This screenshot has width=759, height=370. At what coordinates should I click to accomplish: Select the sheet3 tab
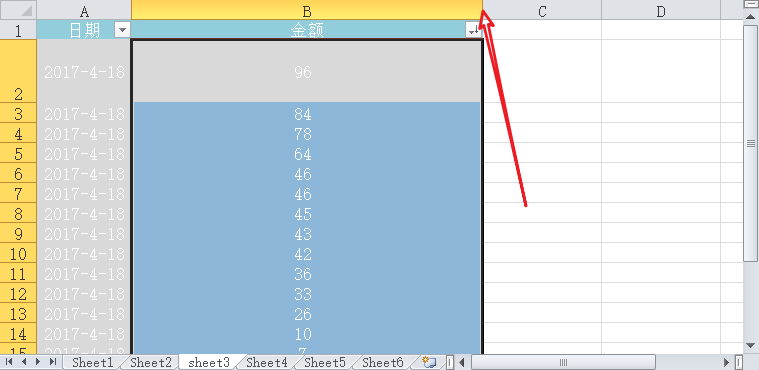(209, 362)
